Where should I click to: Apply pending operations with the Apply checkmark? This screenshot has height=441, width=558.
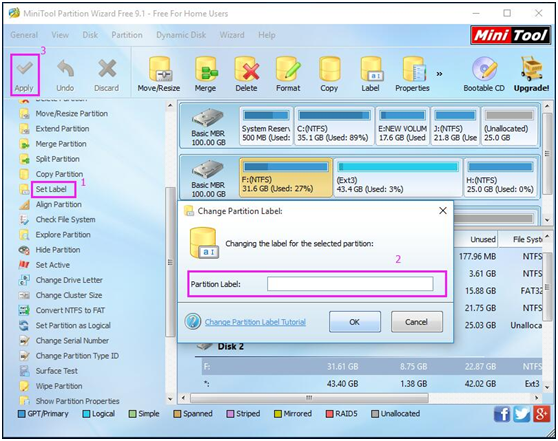click(x=24, y=75)
